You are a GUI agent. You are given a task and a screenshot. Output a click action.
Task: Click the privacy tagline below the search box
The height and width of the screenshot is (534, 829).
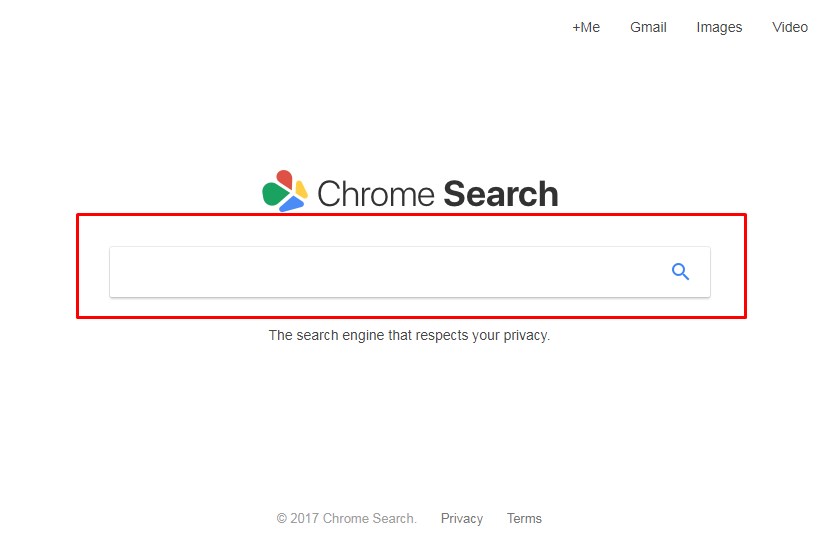tap(409, 335)
